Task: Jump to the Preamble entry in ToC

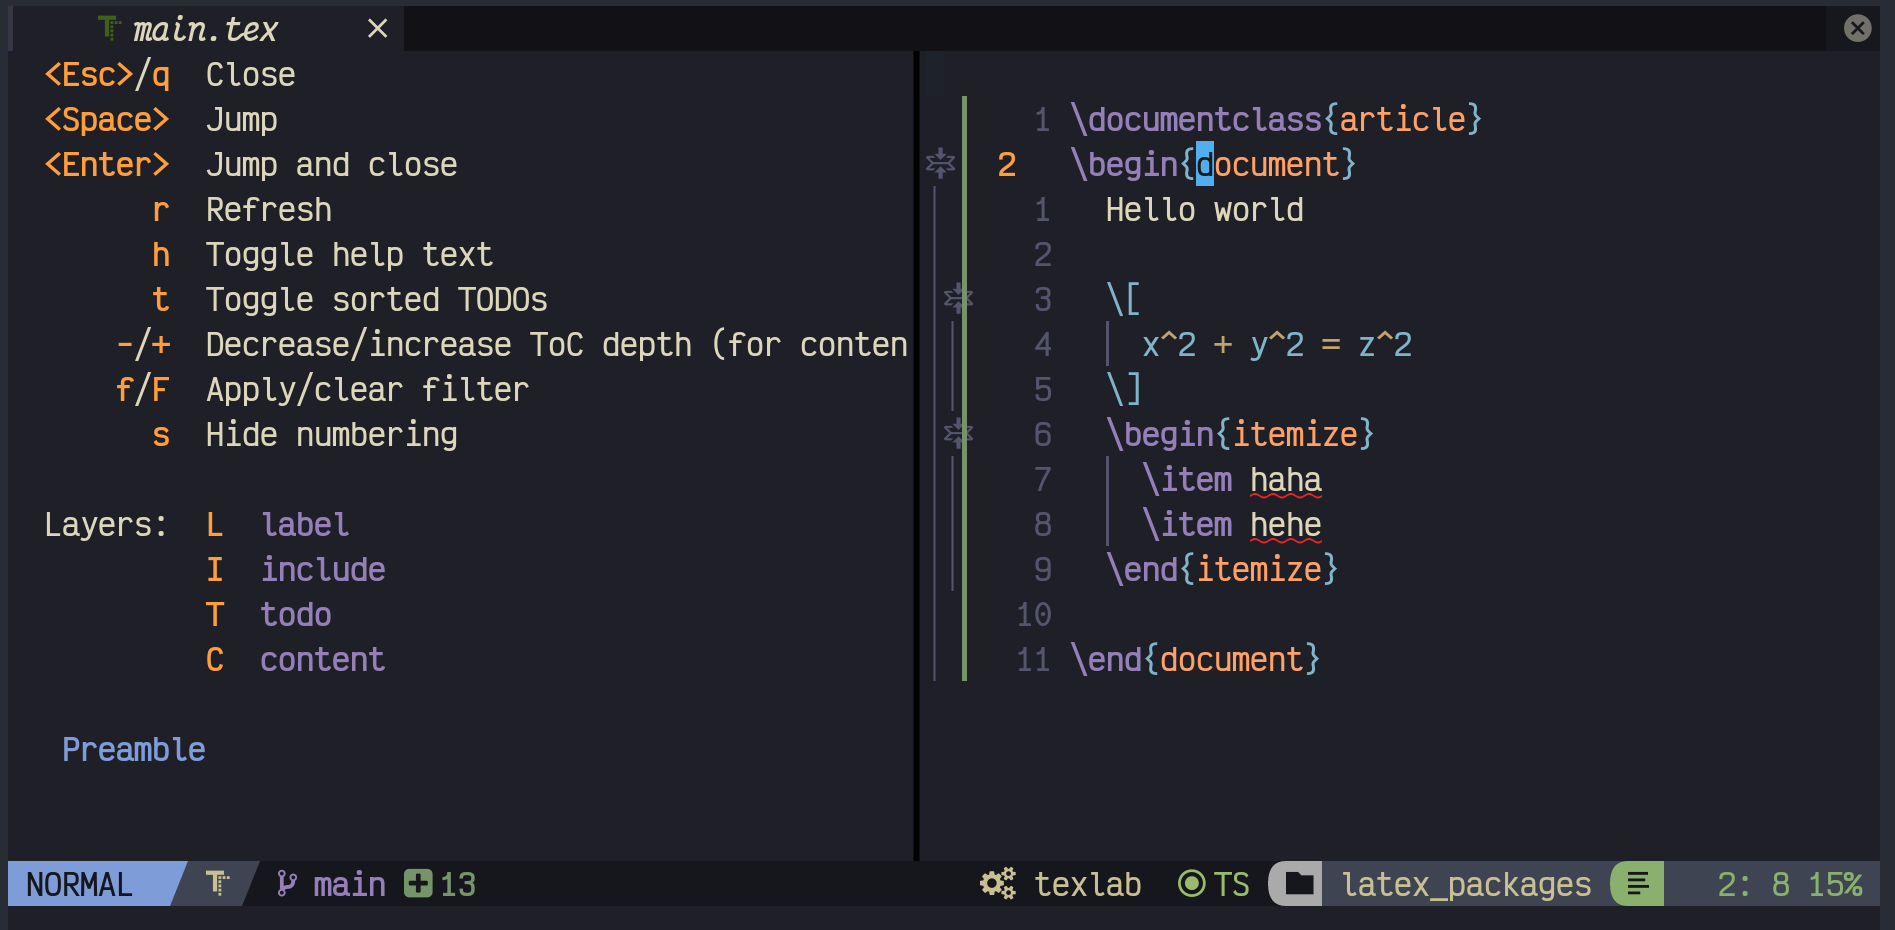Action: [134, 749]
